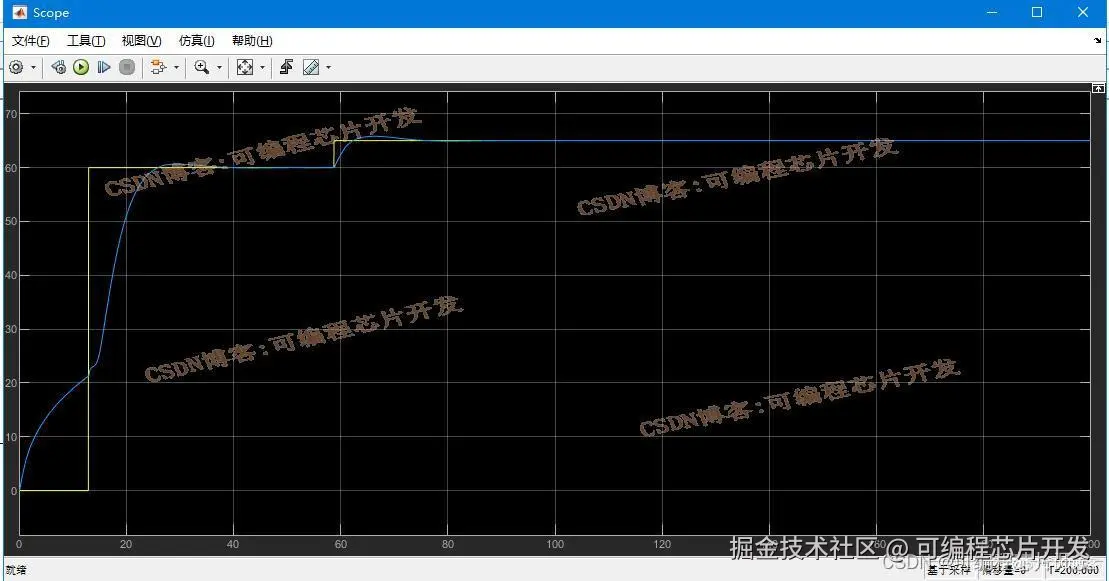Click the 基于采样 status bar entry
1109x581 pixels.
[949, 570]
